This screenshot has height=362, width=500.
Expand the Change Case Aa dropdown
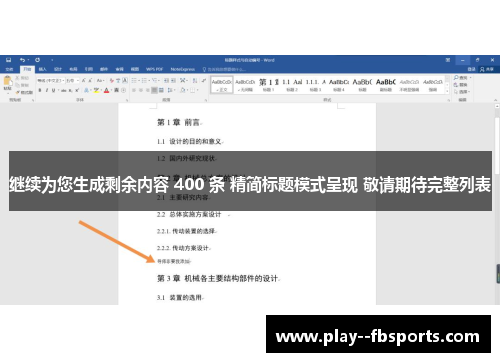point(100,81)
